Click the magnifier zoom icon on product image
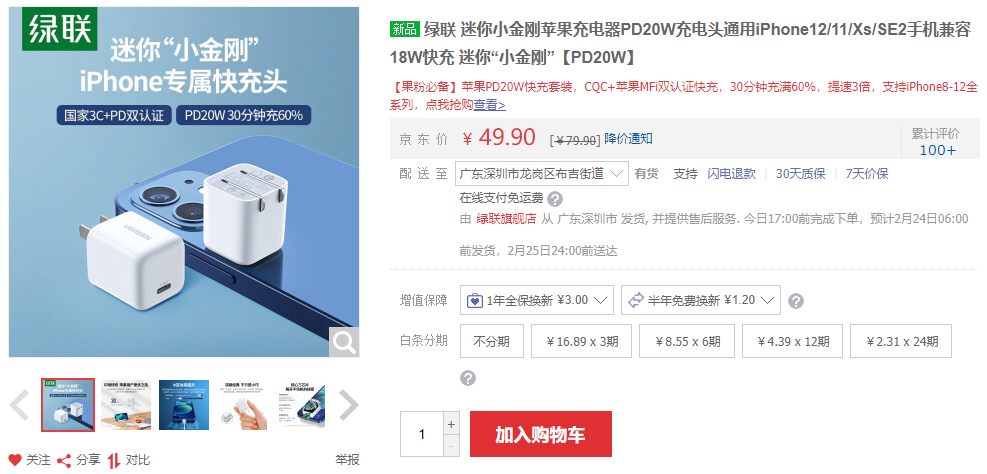This screenshot has height=474, width=987. (344, 342)
